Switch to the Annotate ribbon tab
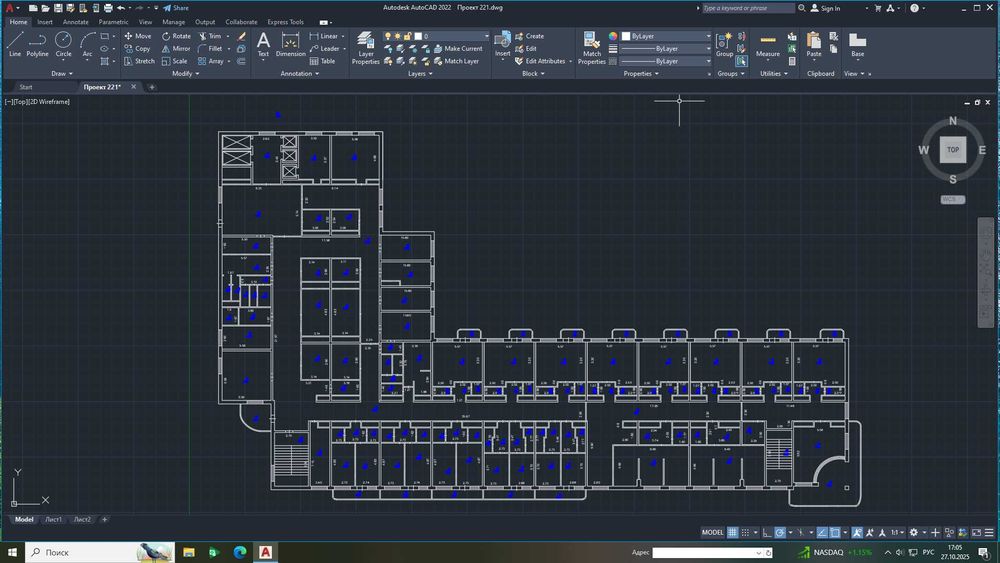This screenshot has width=1000, height=563. click(76, 21)
